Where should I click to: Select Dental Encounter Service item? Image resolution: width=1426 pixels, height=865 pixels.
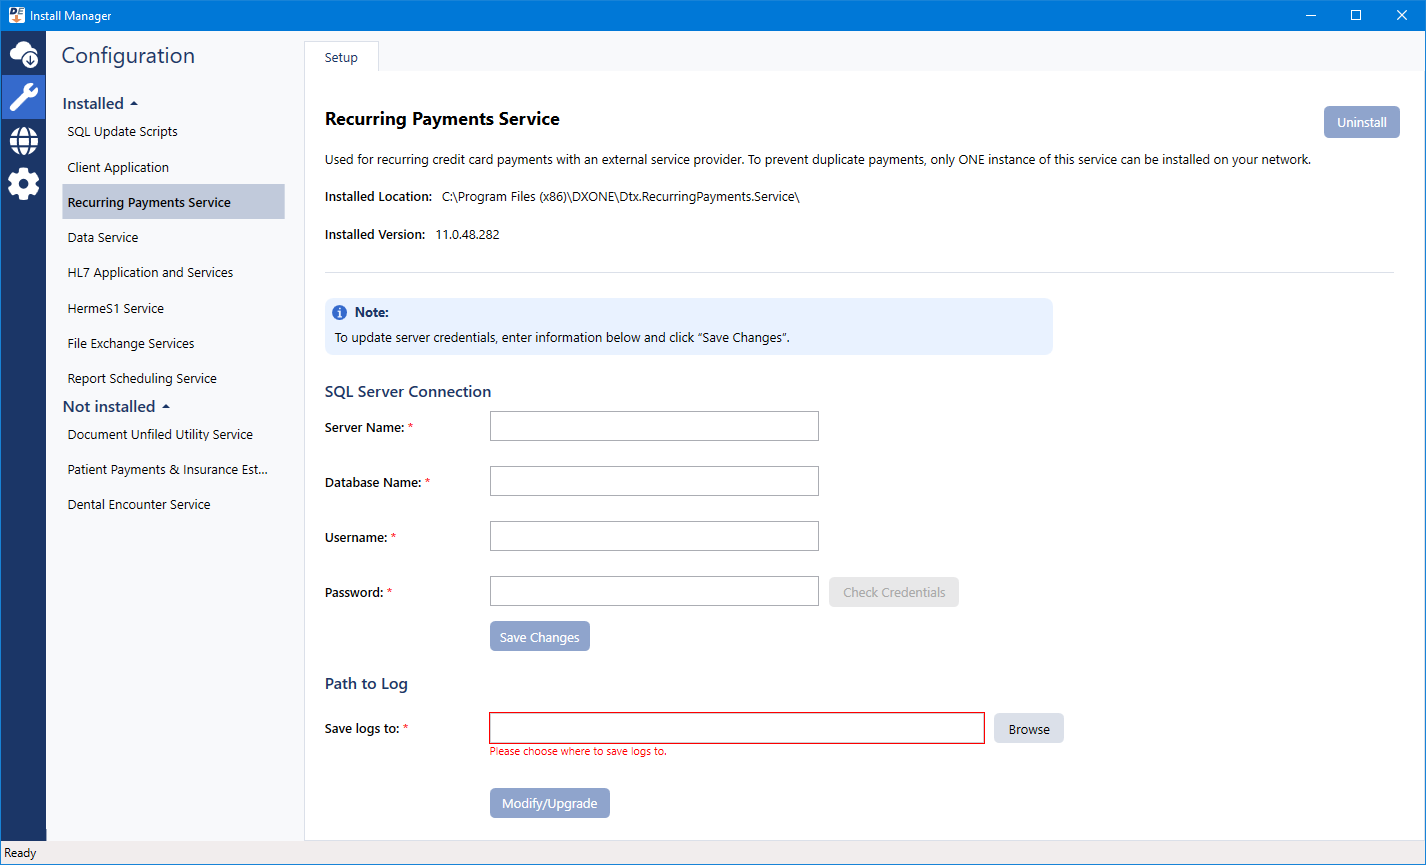(x=139, y=505)
